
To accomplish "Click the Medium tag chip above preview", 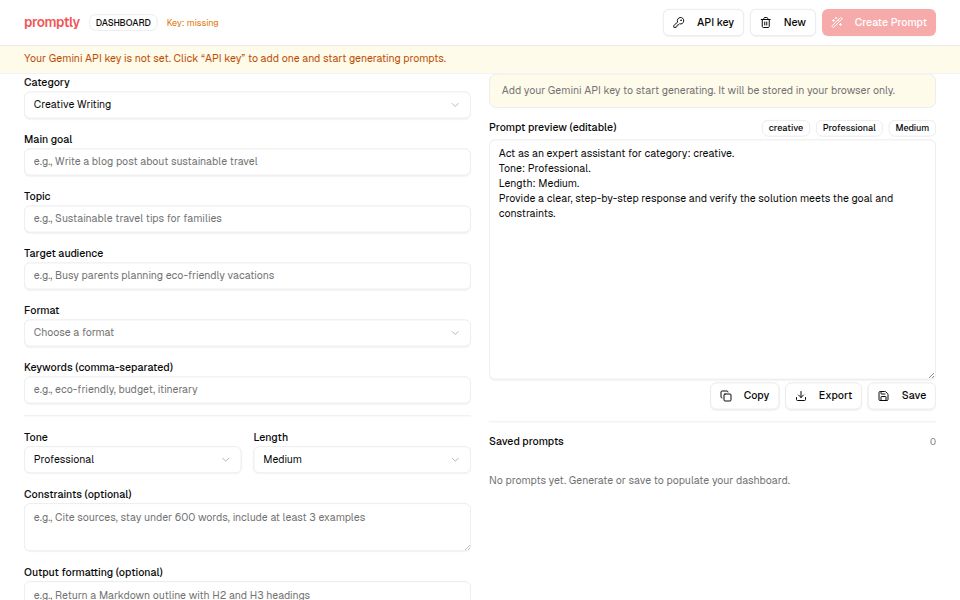I will [912, 128].
